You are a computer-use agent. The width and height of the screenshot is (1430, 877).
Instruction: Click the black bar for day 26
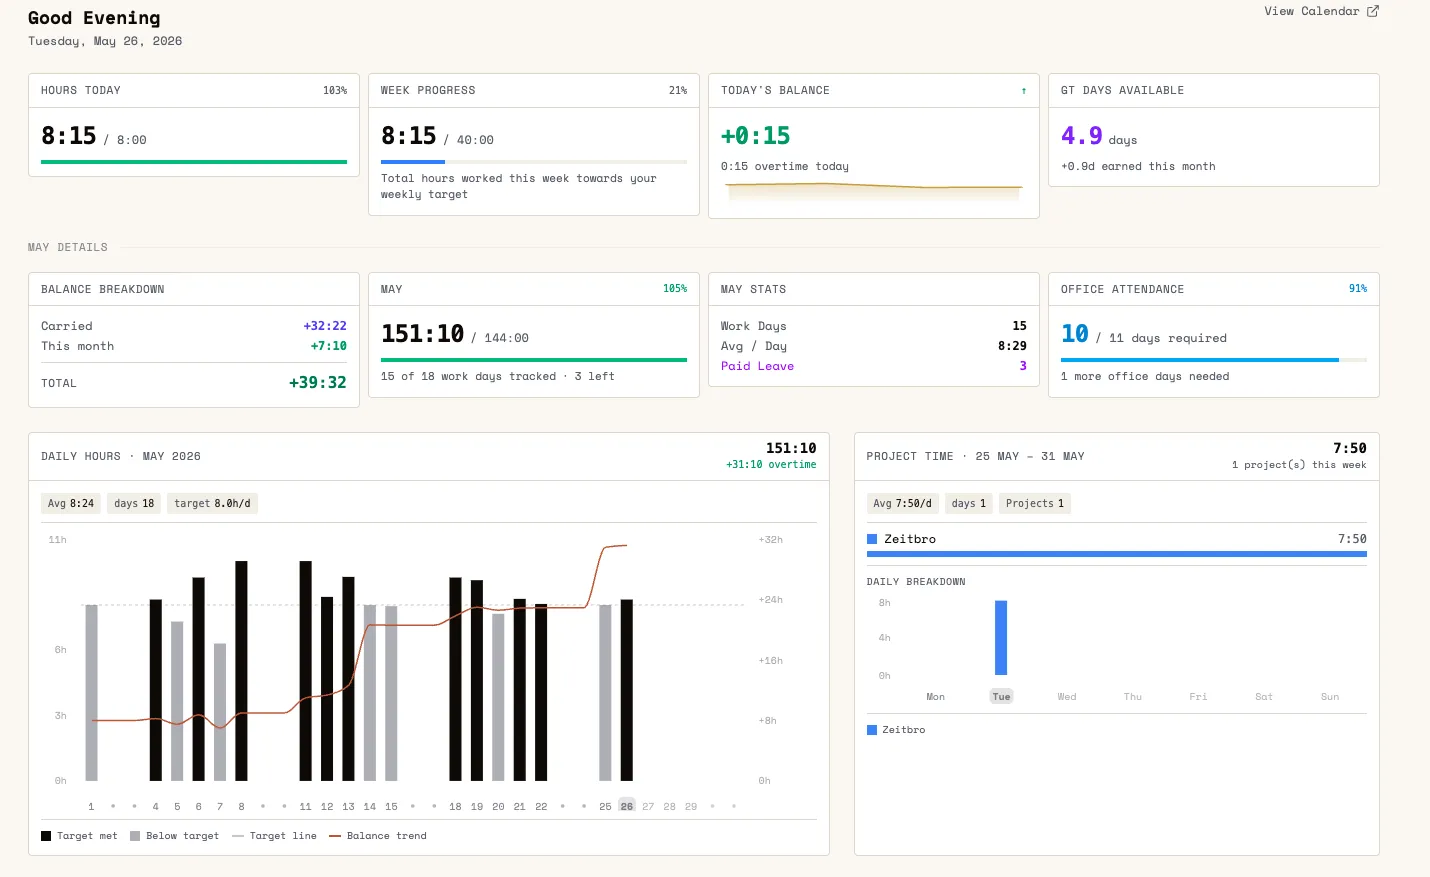pos(627,690)
